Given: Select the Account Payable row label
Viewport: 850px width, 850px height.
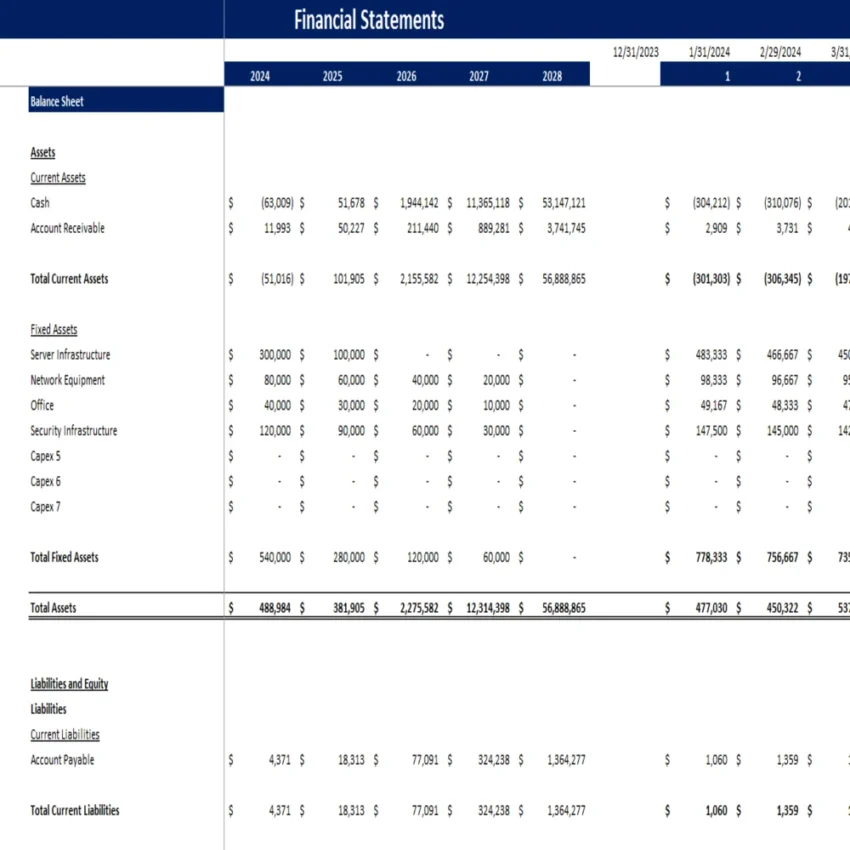Looking at the screenshot, I should coord(63,759).
